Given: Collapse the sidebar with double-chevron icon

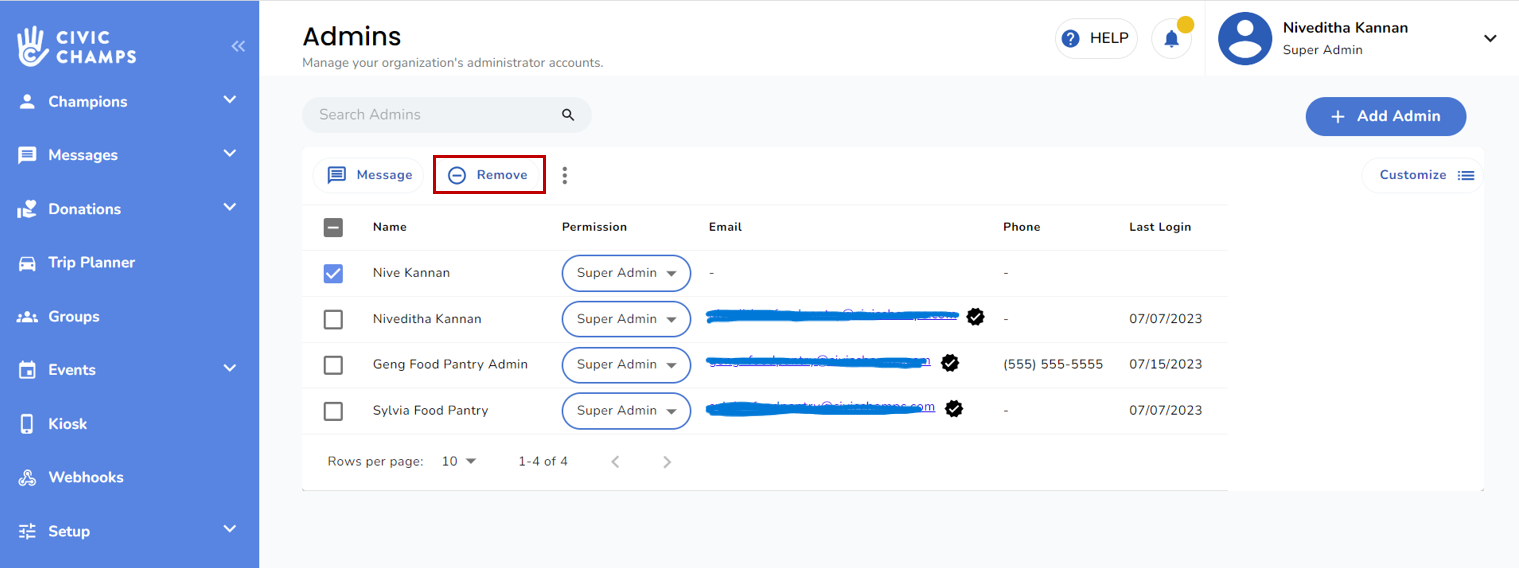Looking at the screenshot, I should coord(238,46).
